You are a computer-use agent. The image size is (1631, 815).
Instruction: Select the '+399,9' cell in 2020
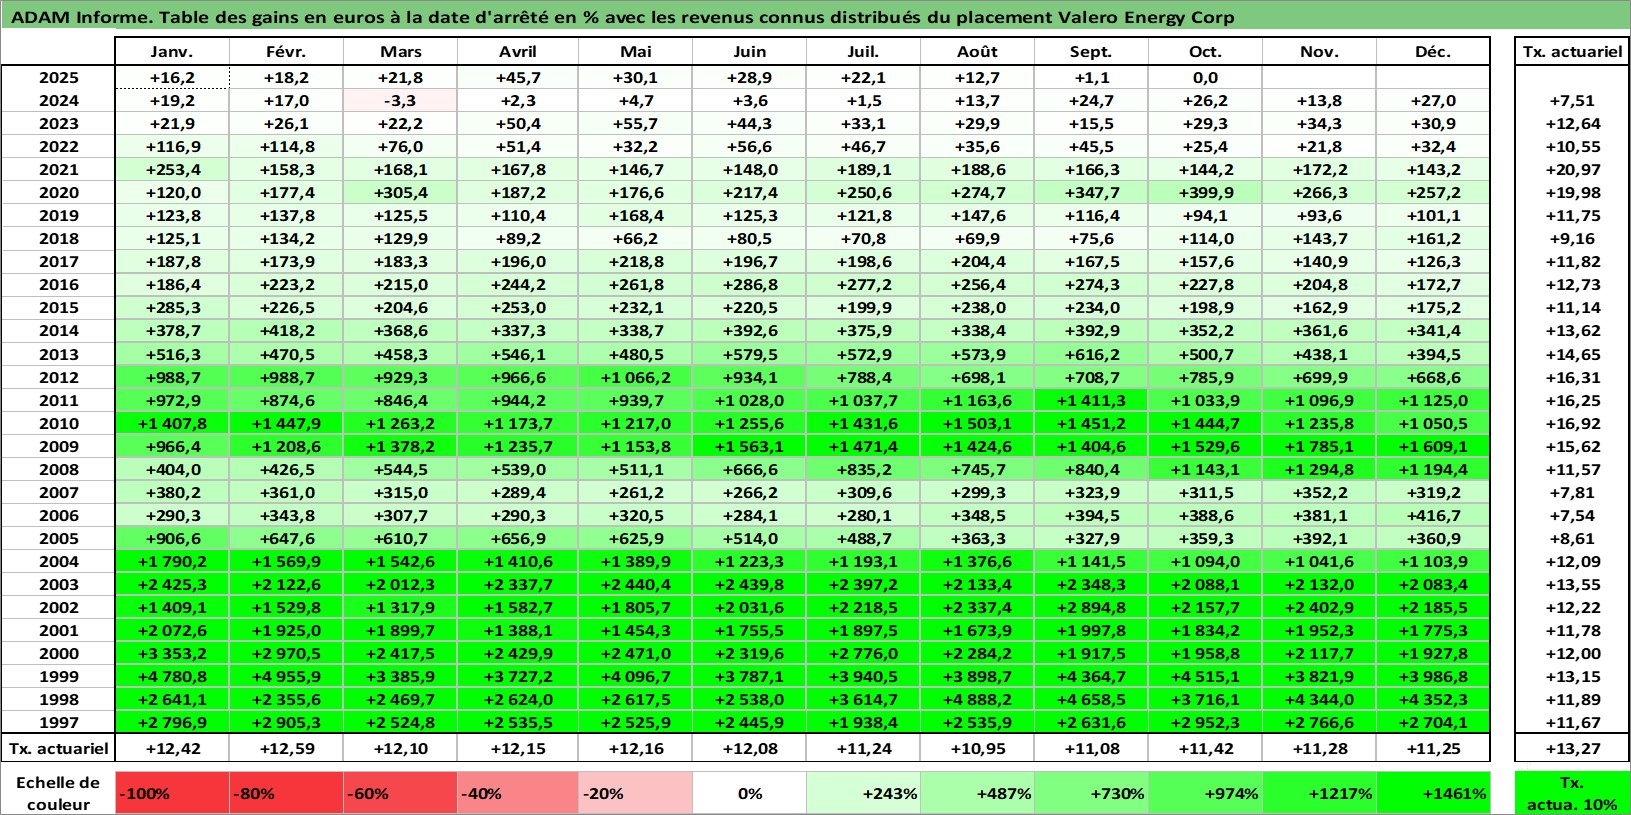pyautogui.click(x=1206, y=193)
